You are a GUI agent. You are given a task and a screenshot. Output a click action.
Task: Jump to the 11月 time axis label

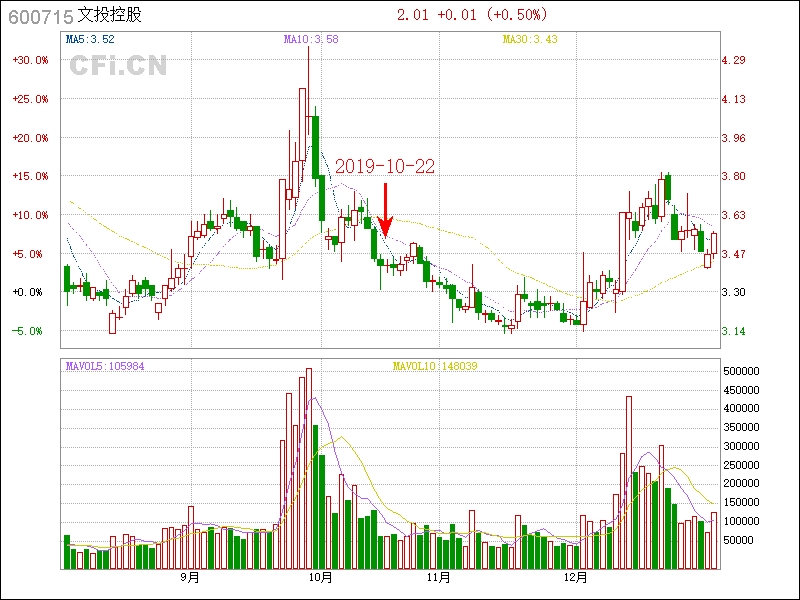[437, 578]
